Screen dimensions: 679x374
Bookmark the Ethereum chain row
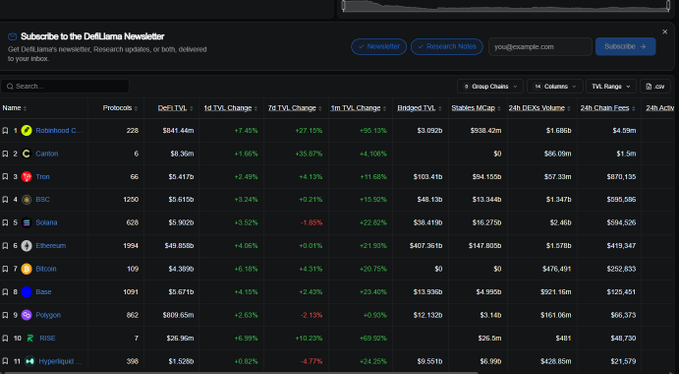tap(5, 246)
